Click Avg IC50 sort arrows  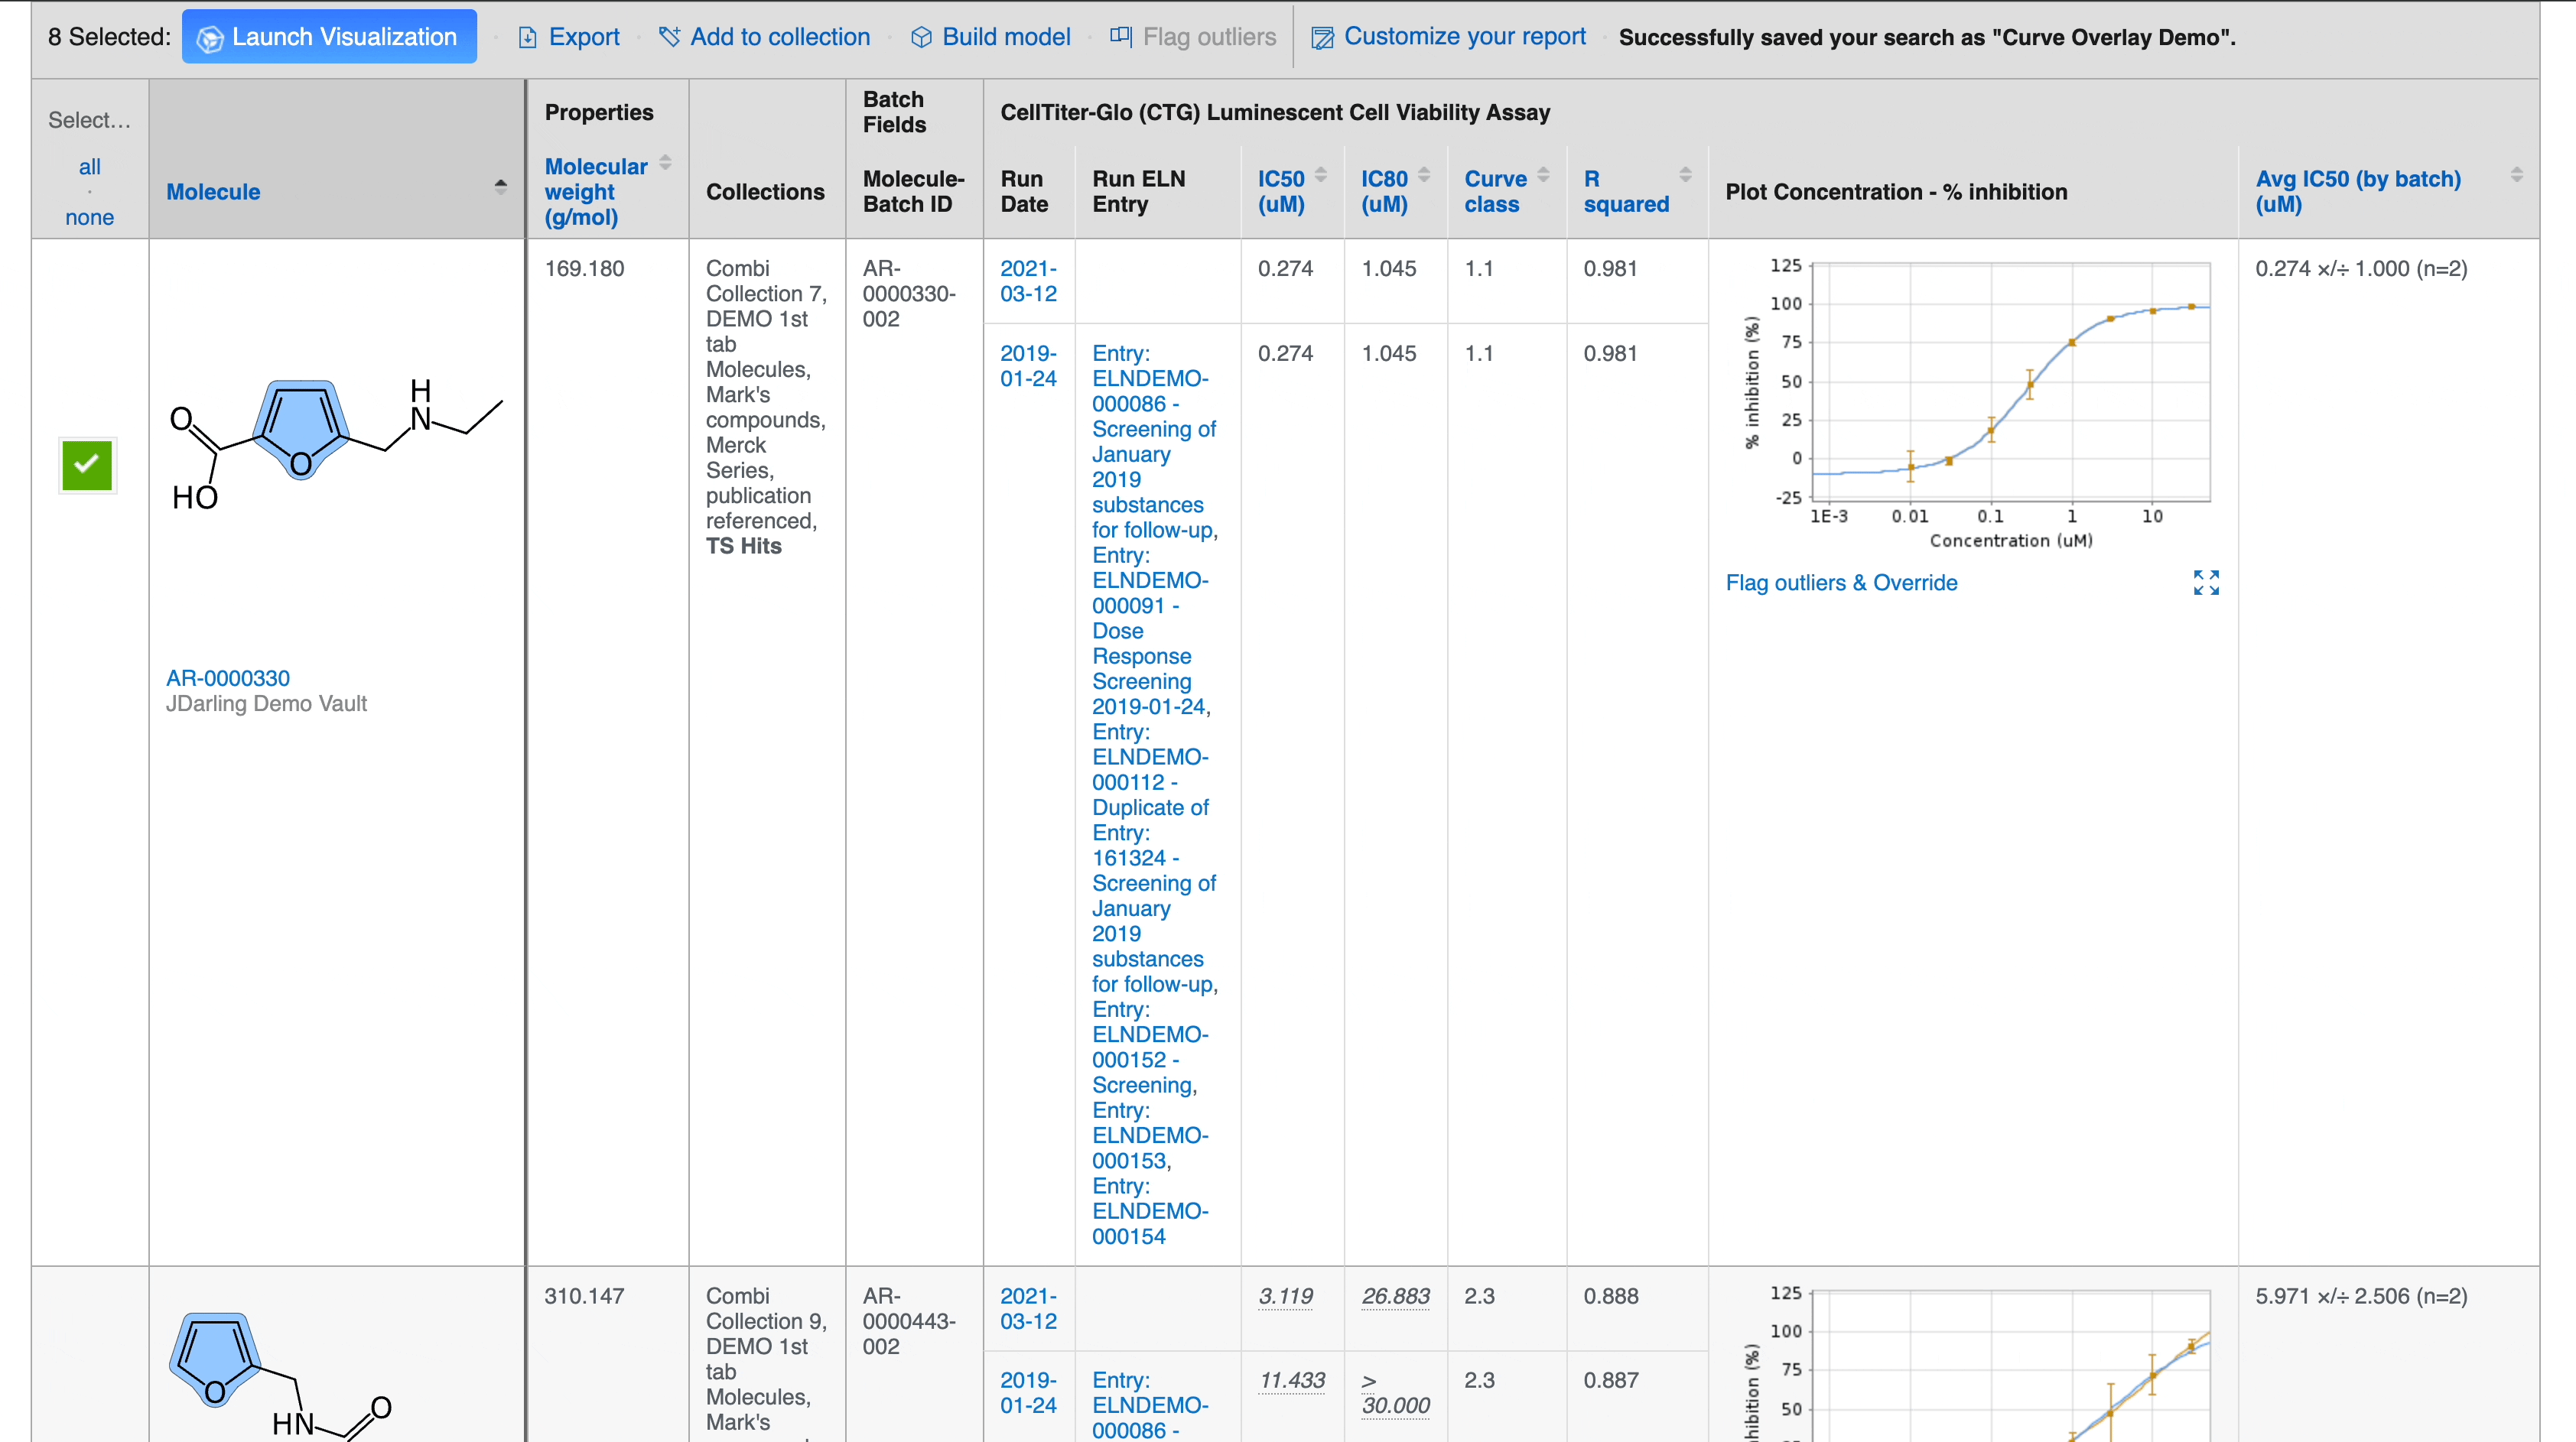point(2516,174)
